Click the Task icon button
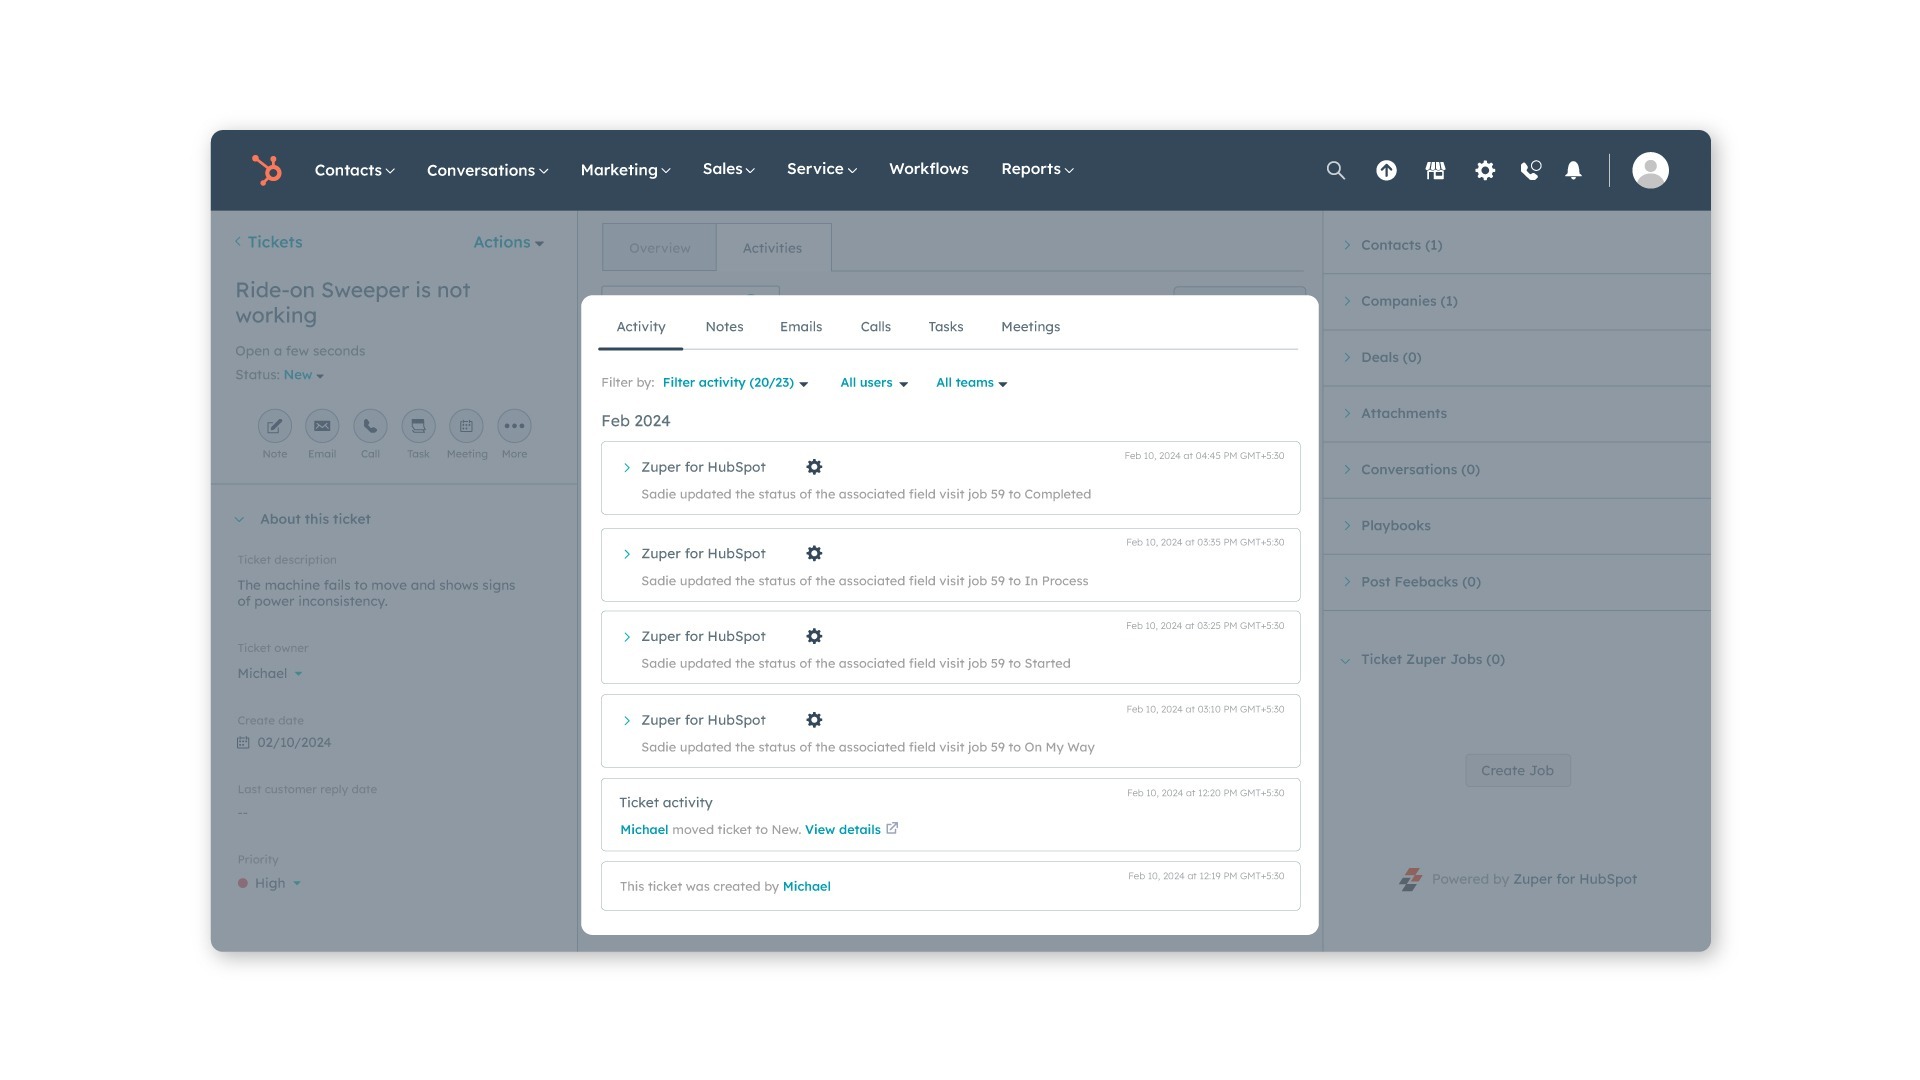The image size is (1920, 1080). [418, 426]
